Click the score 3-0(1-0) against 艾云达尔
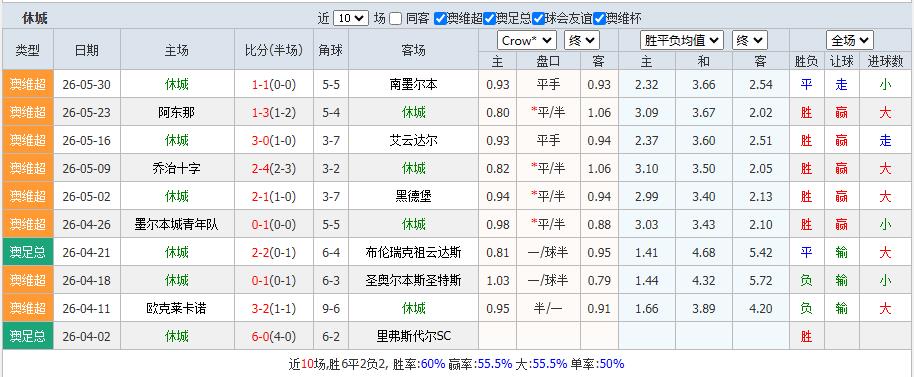The image size is (914, 377). coord(274,140)
